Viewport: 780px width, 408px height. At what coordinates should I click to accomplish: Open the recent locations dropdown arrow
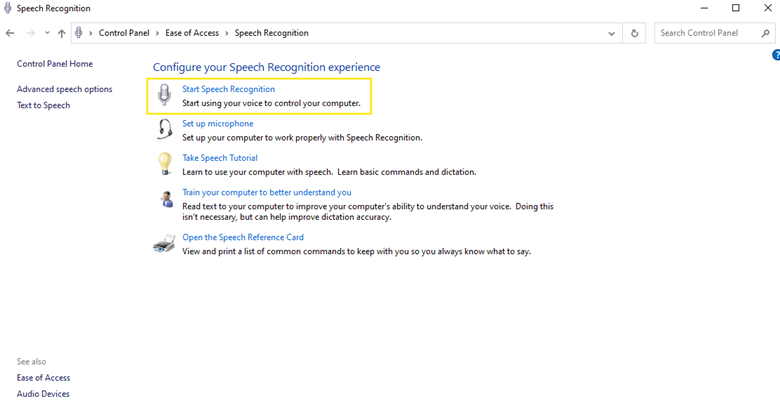(47, 33)
